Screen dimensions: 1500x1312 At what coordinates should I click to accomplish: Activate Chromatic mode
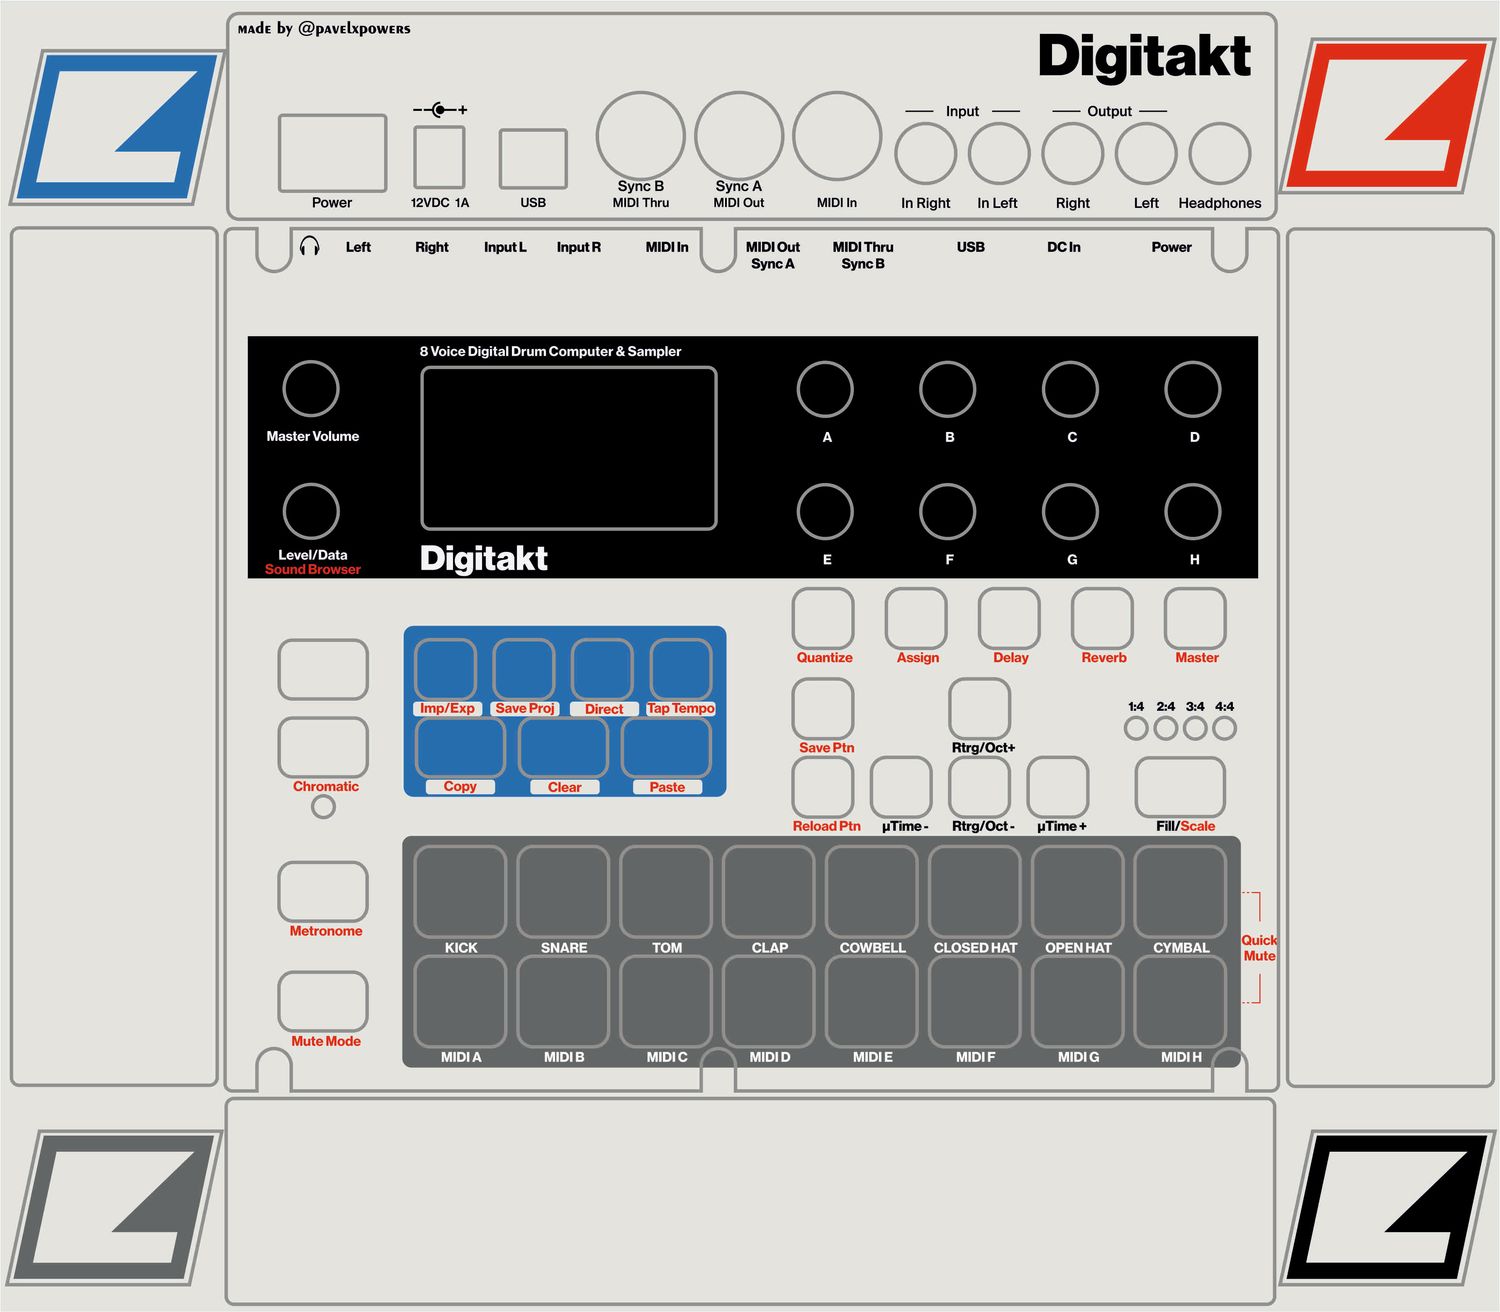[x=324, y=745]
